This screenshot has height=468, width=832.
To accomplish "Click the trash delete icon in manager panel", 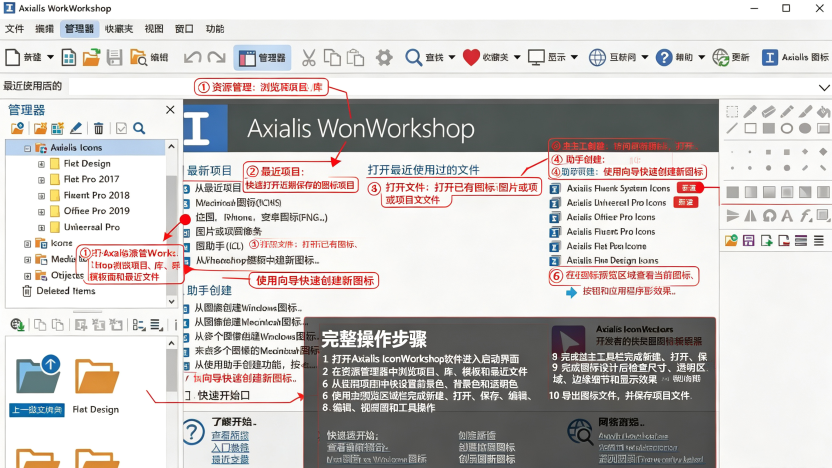I will [x=98, y=128].
